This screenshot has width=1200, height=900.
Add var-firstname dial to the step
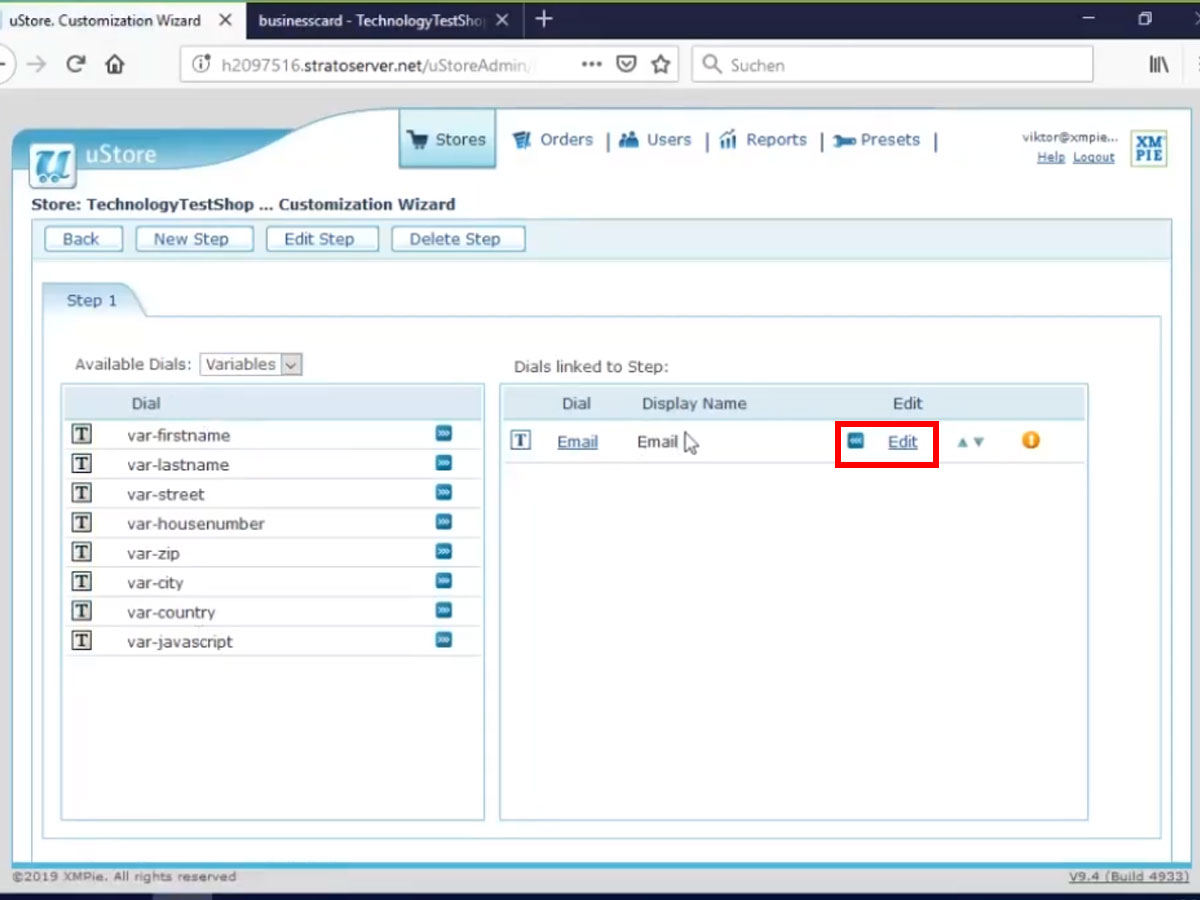tap(444, 433)
